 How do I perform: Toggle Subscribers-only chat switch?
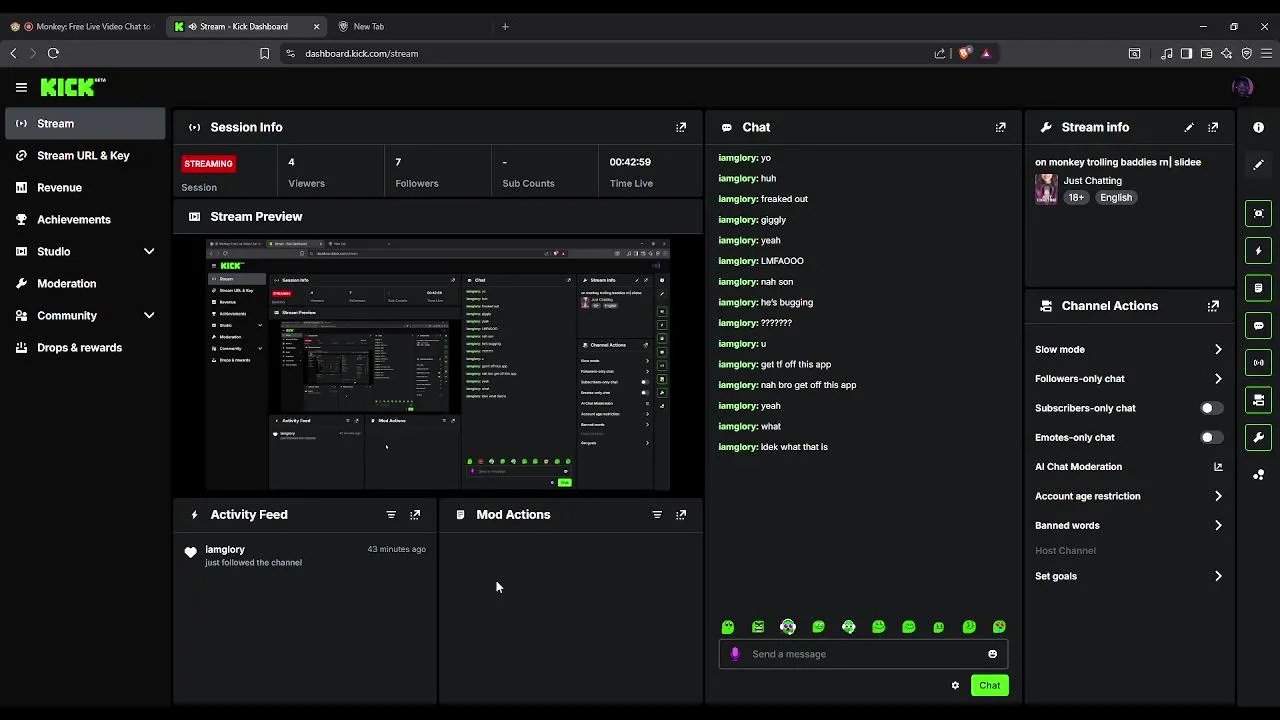(1211, 408)
